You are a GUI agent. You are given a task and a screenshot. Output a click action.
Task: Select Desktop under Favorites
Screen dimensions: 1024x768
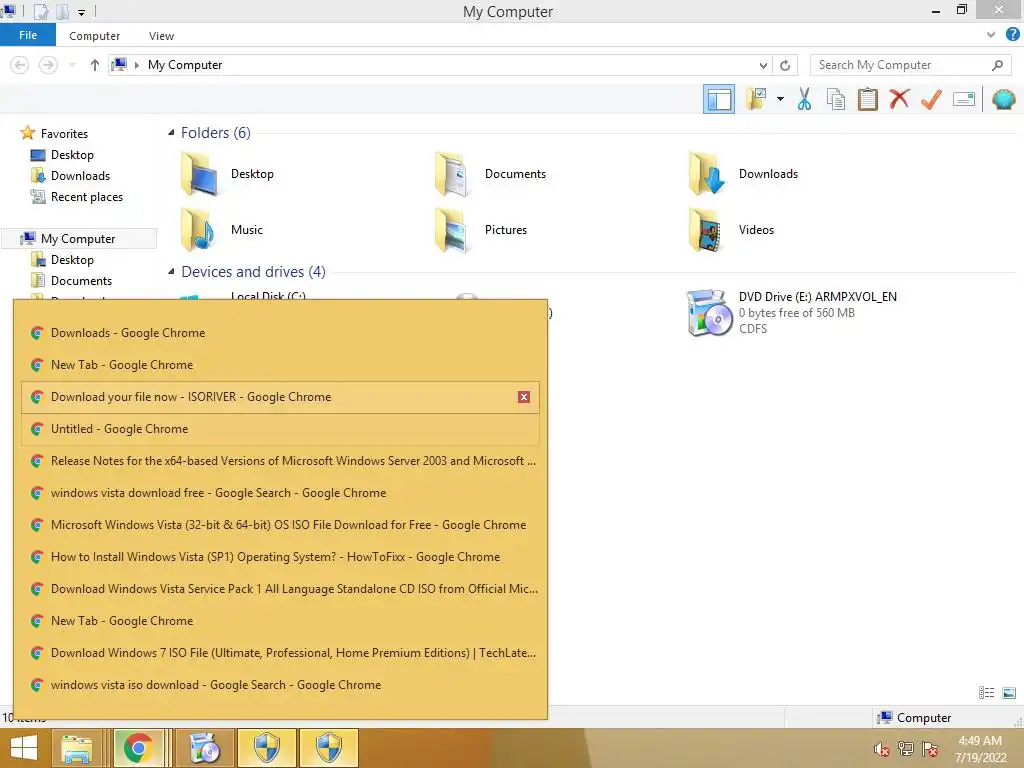tap(72, 155)
